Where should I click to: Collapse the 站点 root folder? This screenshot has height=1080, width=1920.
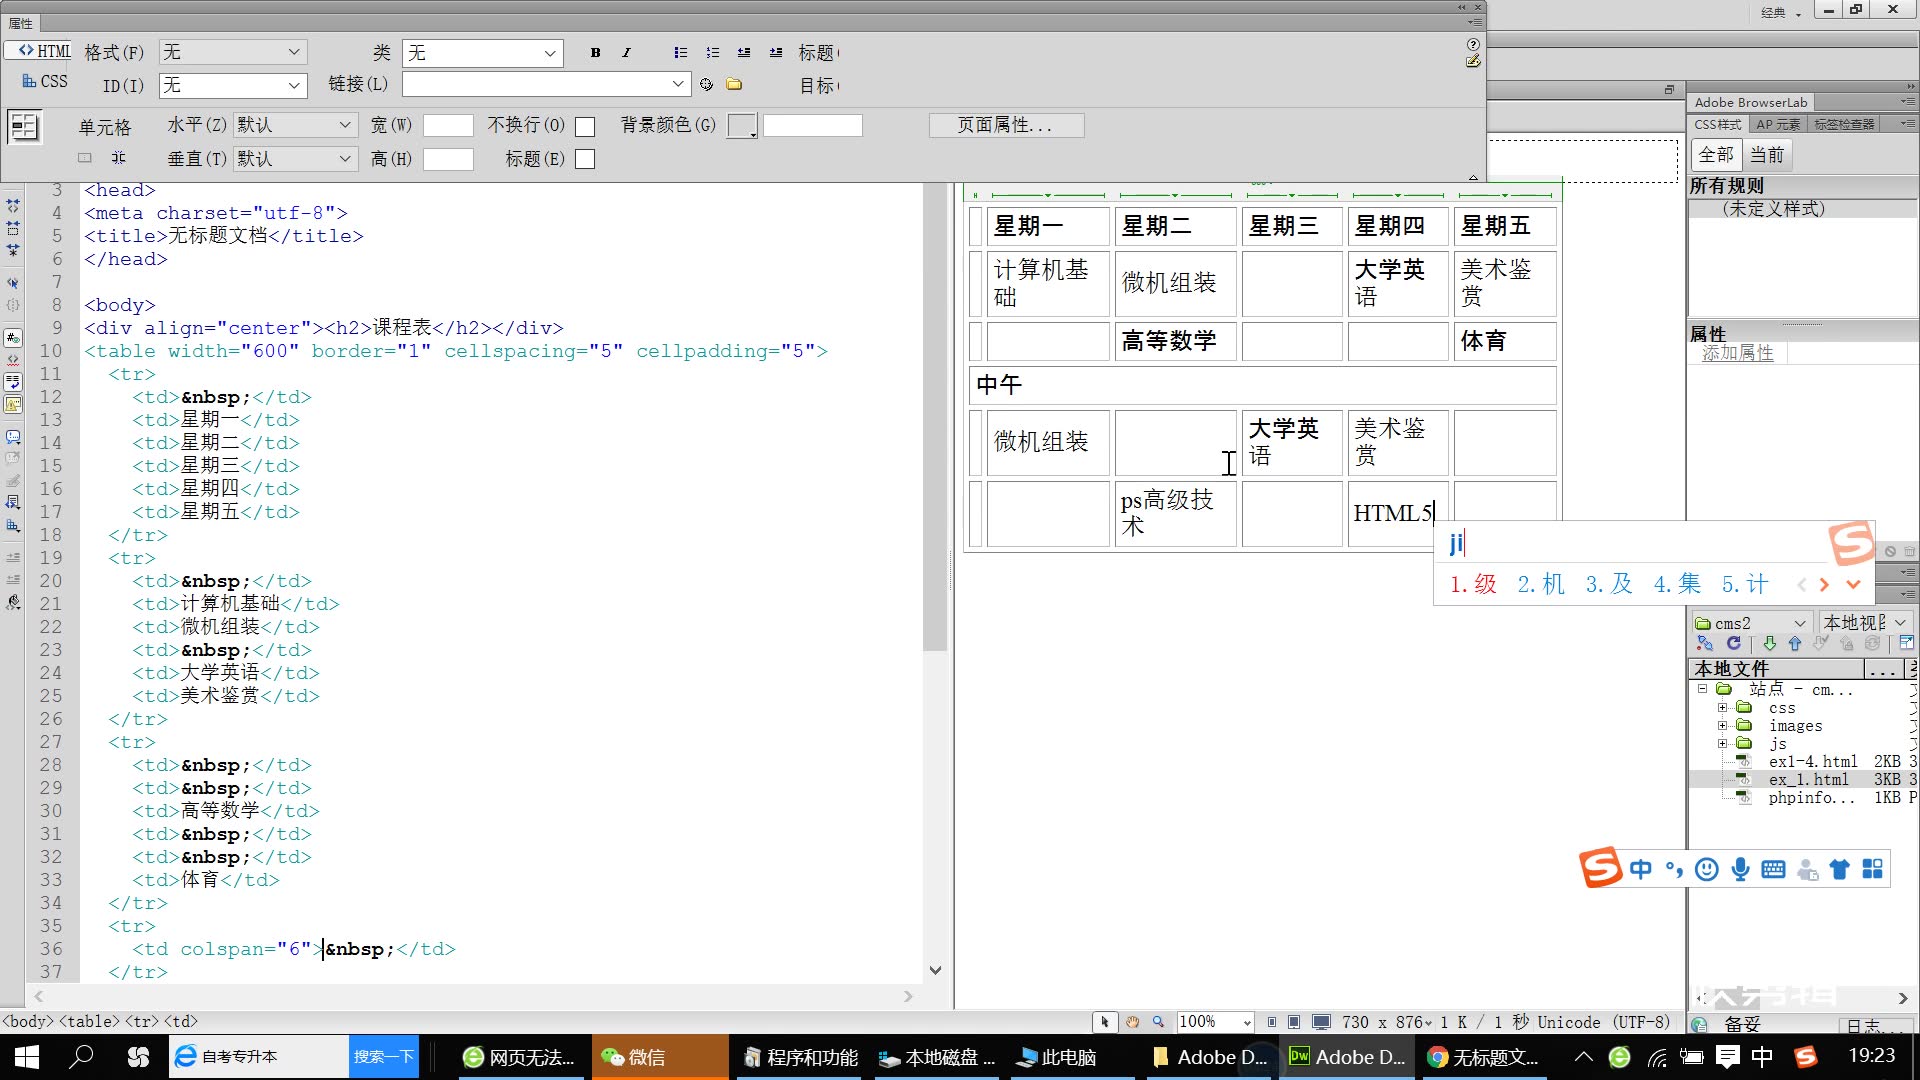(x=1702, y=689)
